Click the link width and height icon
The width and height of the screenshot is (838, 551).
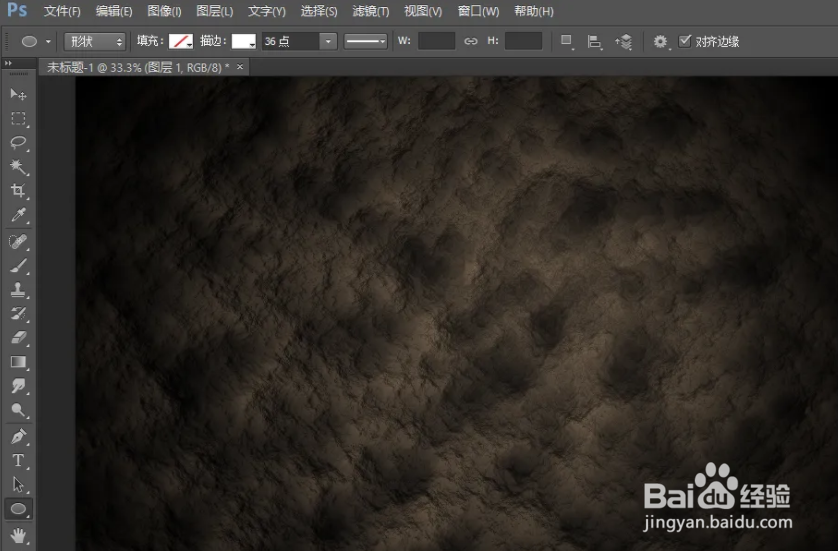[470, 41]
